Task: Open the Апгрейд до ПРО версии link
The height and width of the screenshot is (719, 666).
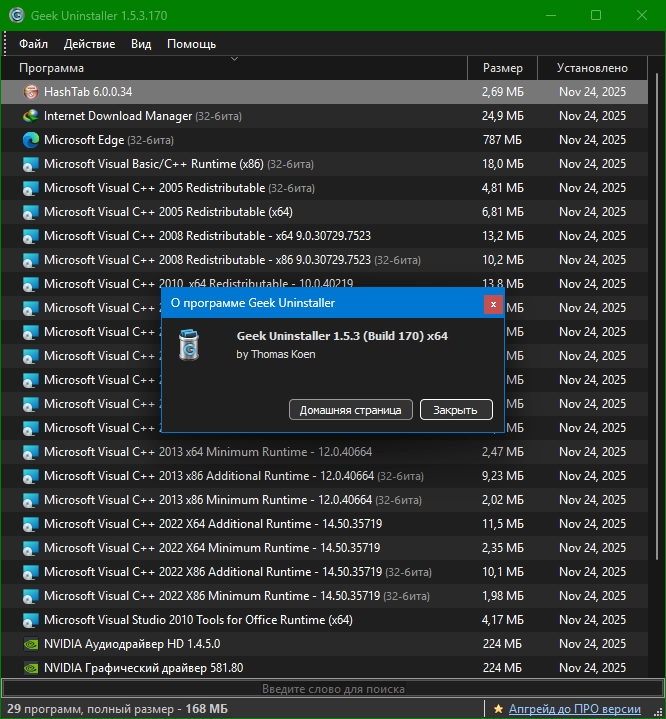Action: tap(575, 709)
